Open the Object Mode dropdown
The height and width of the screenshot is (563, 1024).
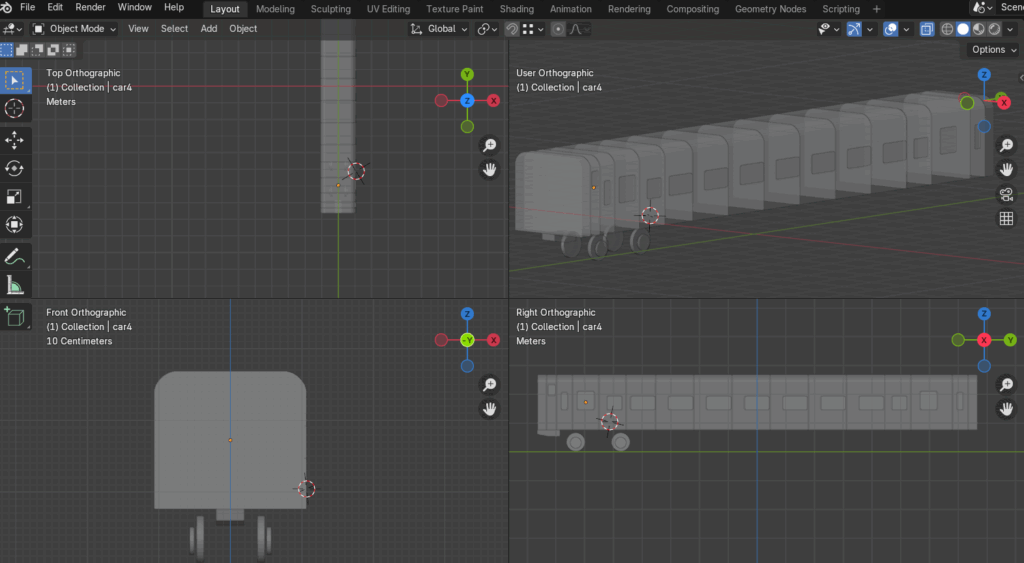[x=75, y=29]
